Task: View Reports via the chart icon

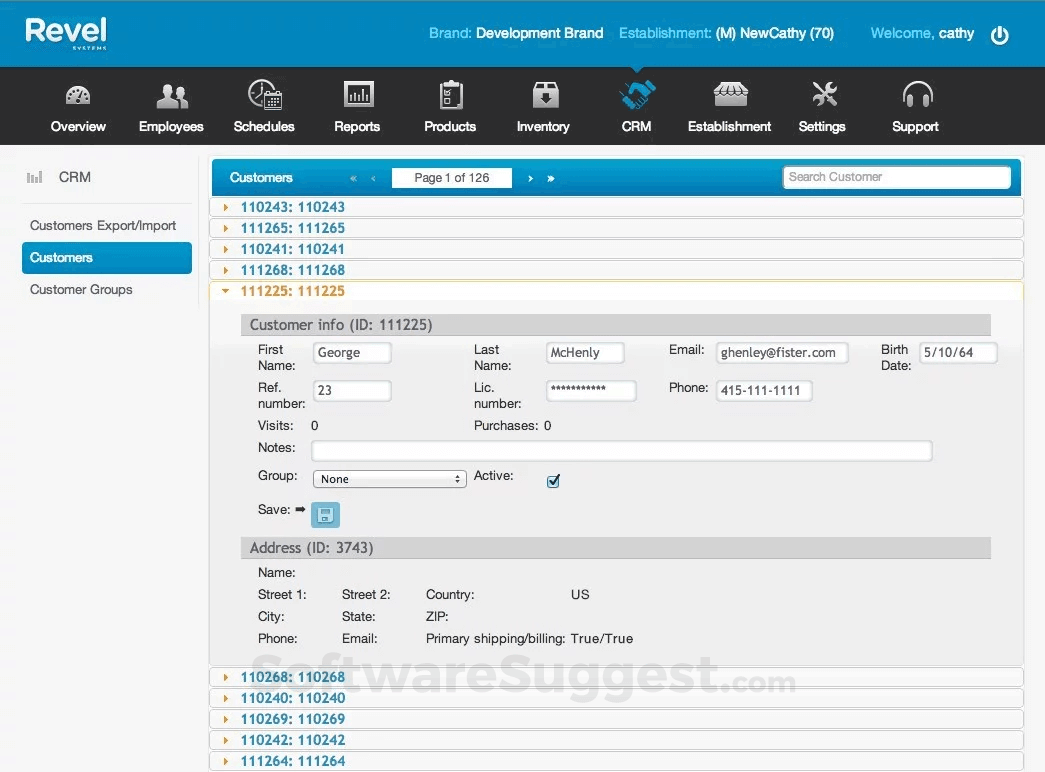Action: tap(357, 105)
